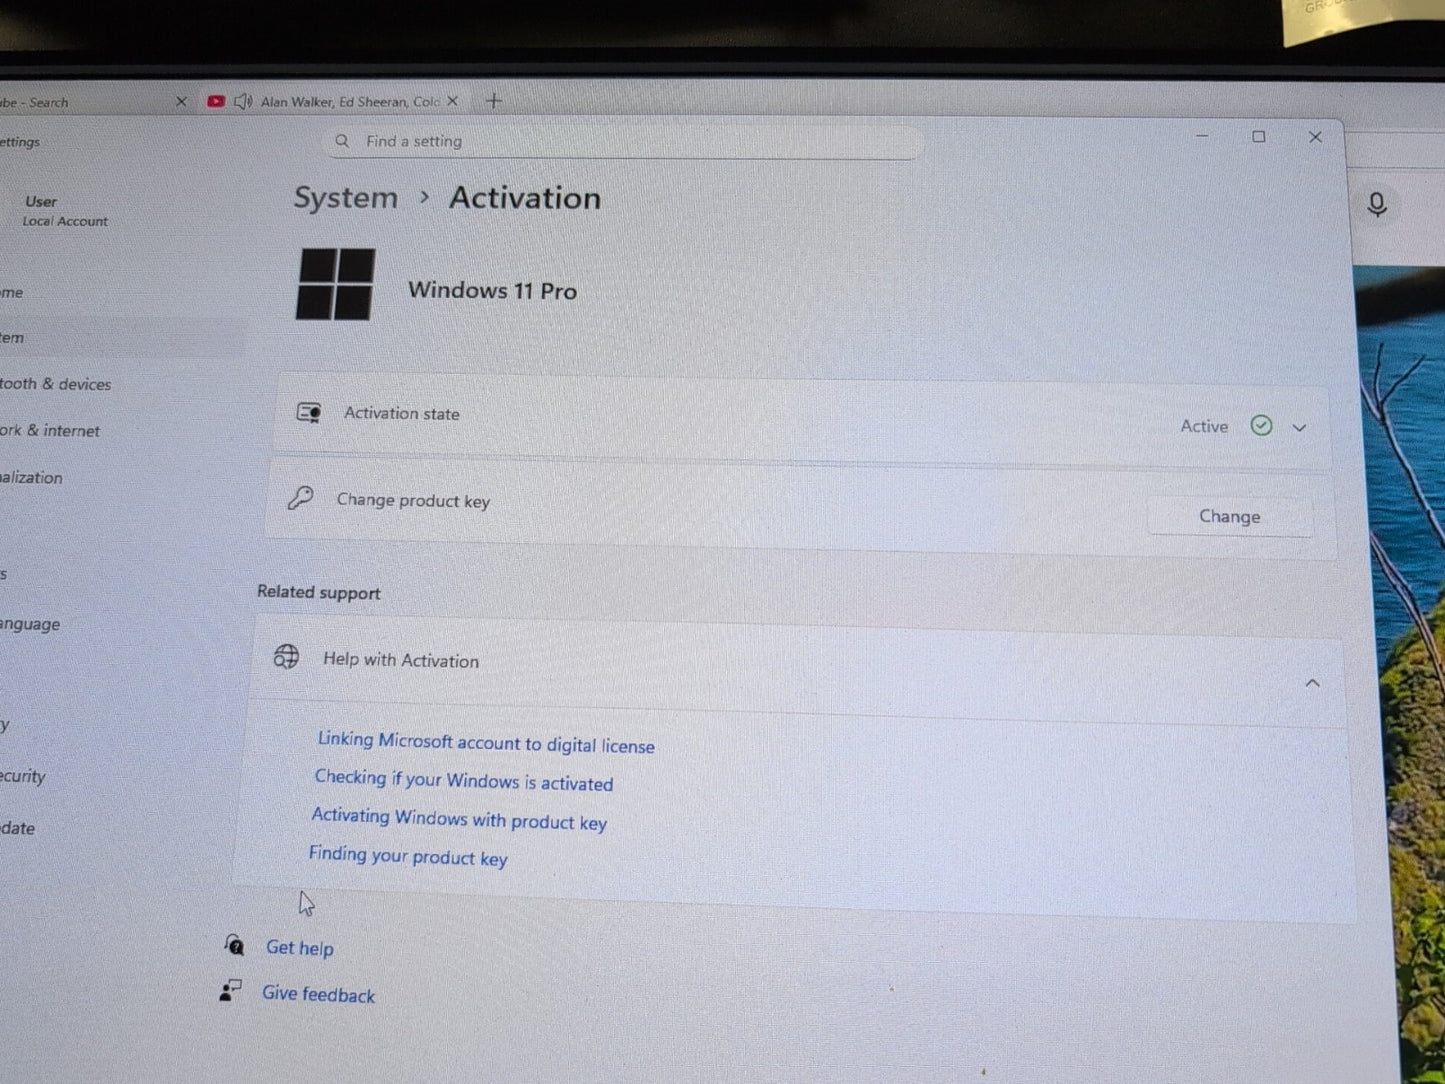Collapse the Help with Activation section
The width and height of the screenshot is (1445, 1084).
click(1312, 683)
